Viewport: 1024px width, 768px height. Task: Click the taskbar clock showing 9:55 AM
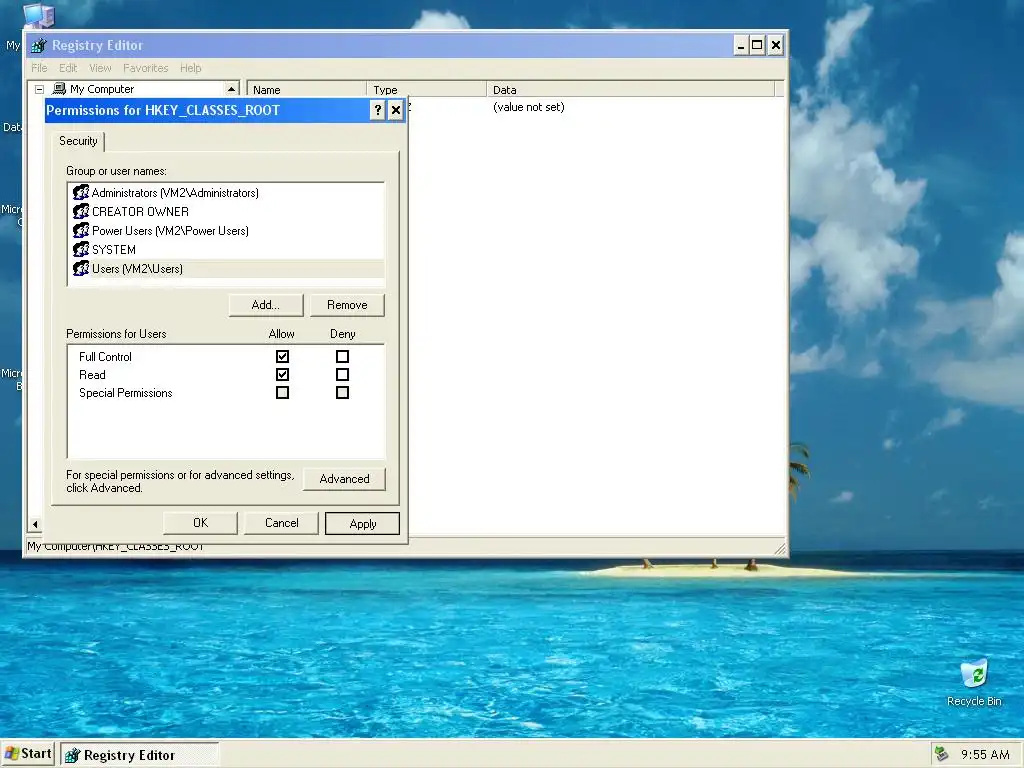[x=985, y=754]
